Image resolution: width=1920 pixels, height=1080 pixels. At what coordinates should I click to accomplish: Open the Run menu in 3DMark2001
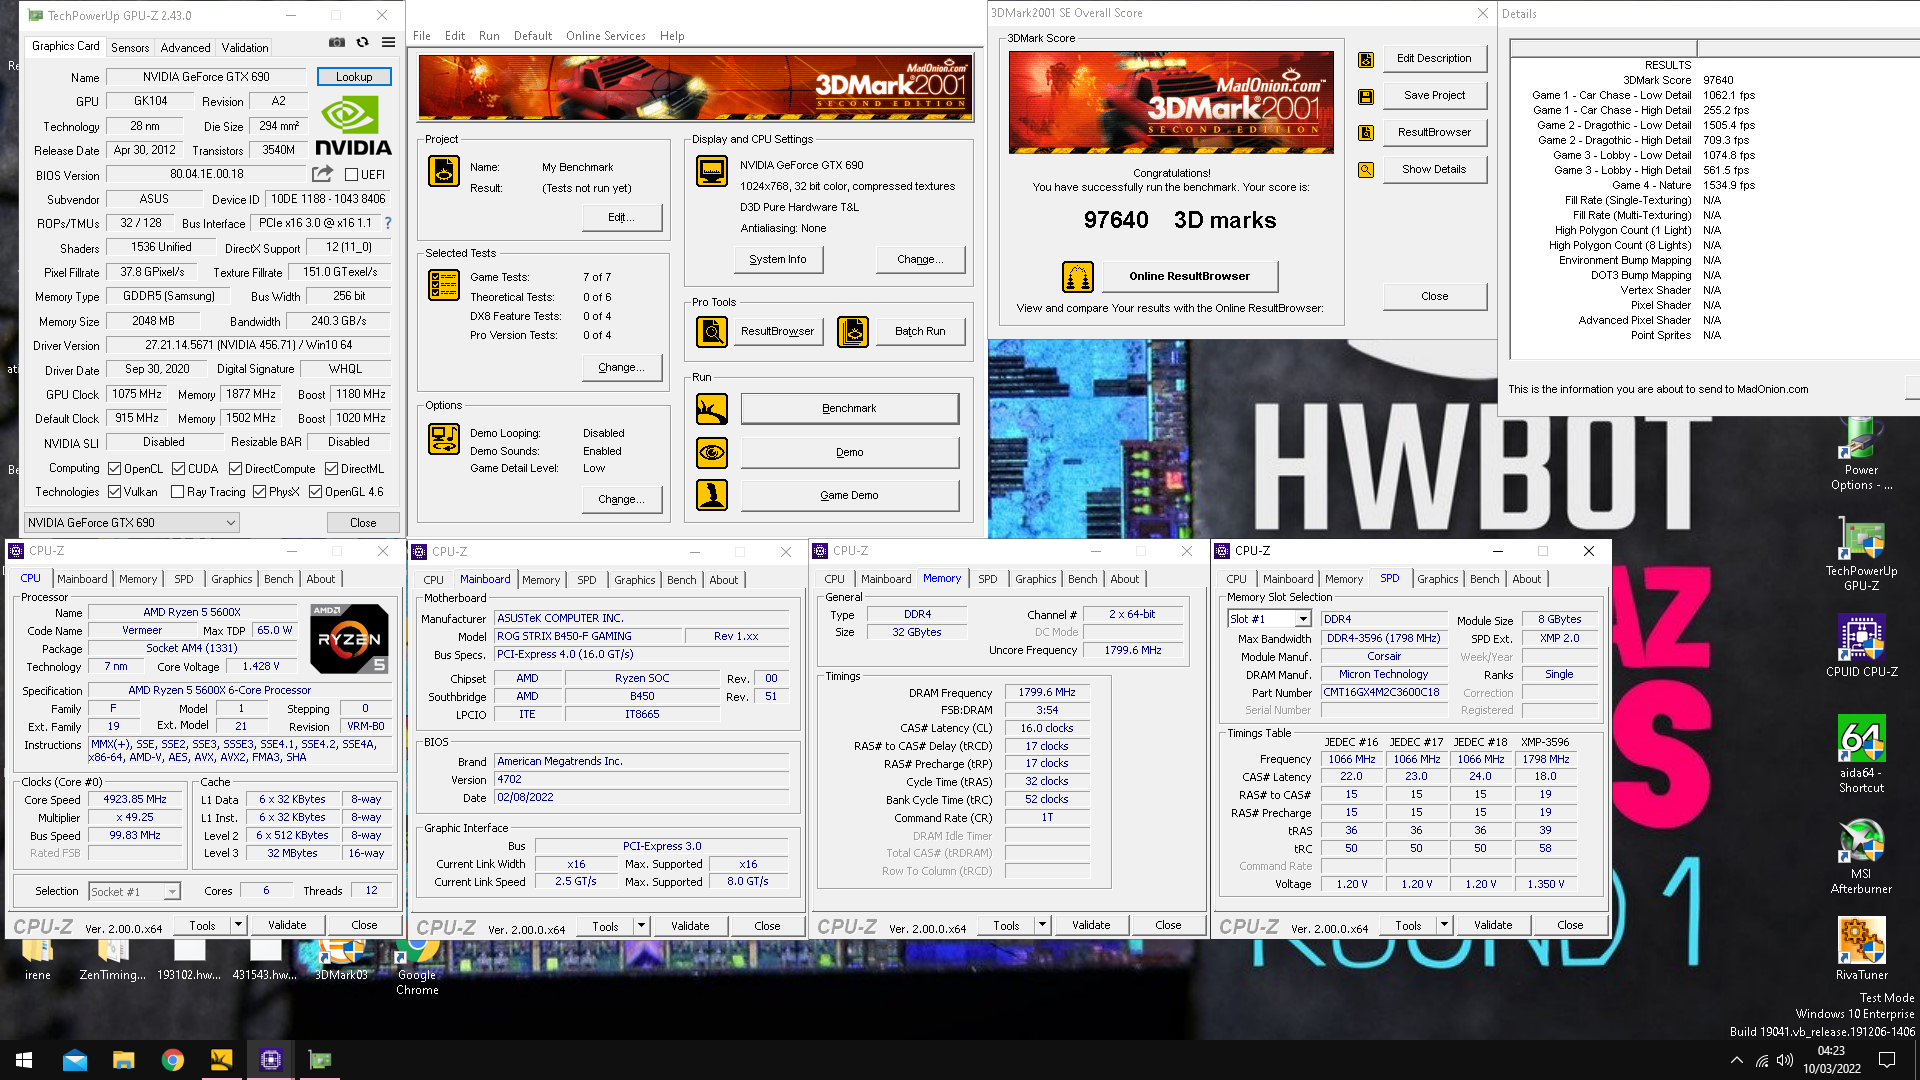click(x=489, y=36)
